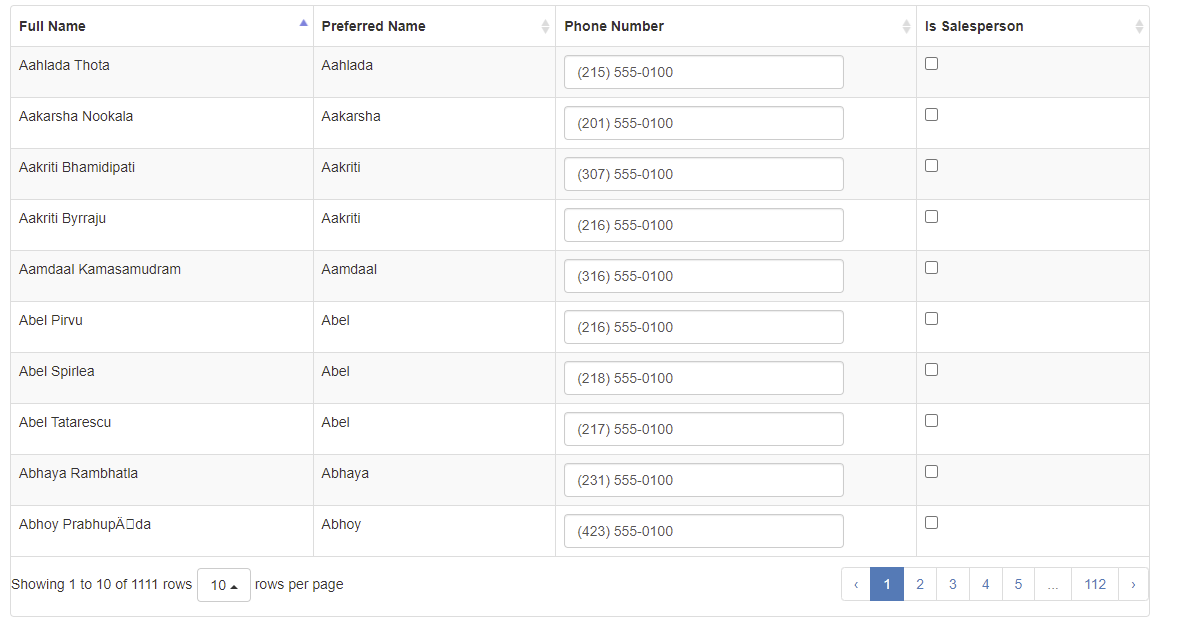
Task: Enable salesperson status for Abhaya Rambhatla
Action: click(931, 471)
